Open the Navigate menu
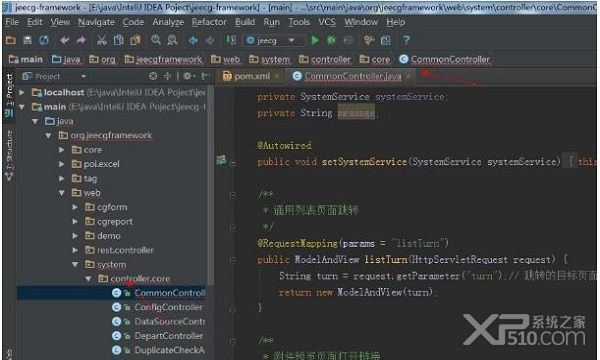The image size is (600, 360). 96,22
